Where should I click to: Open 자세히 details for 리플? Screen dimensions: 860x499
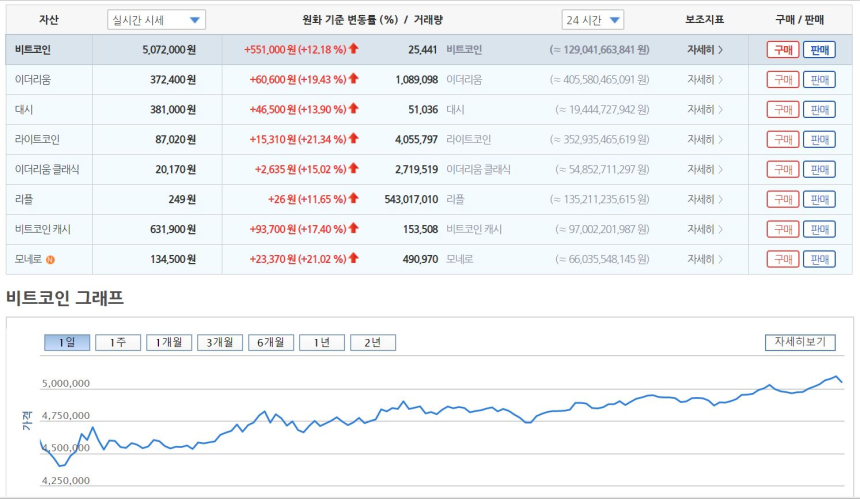[705, 199]
